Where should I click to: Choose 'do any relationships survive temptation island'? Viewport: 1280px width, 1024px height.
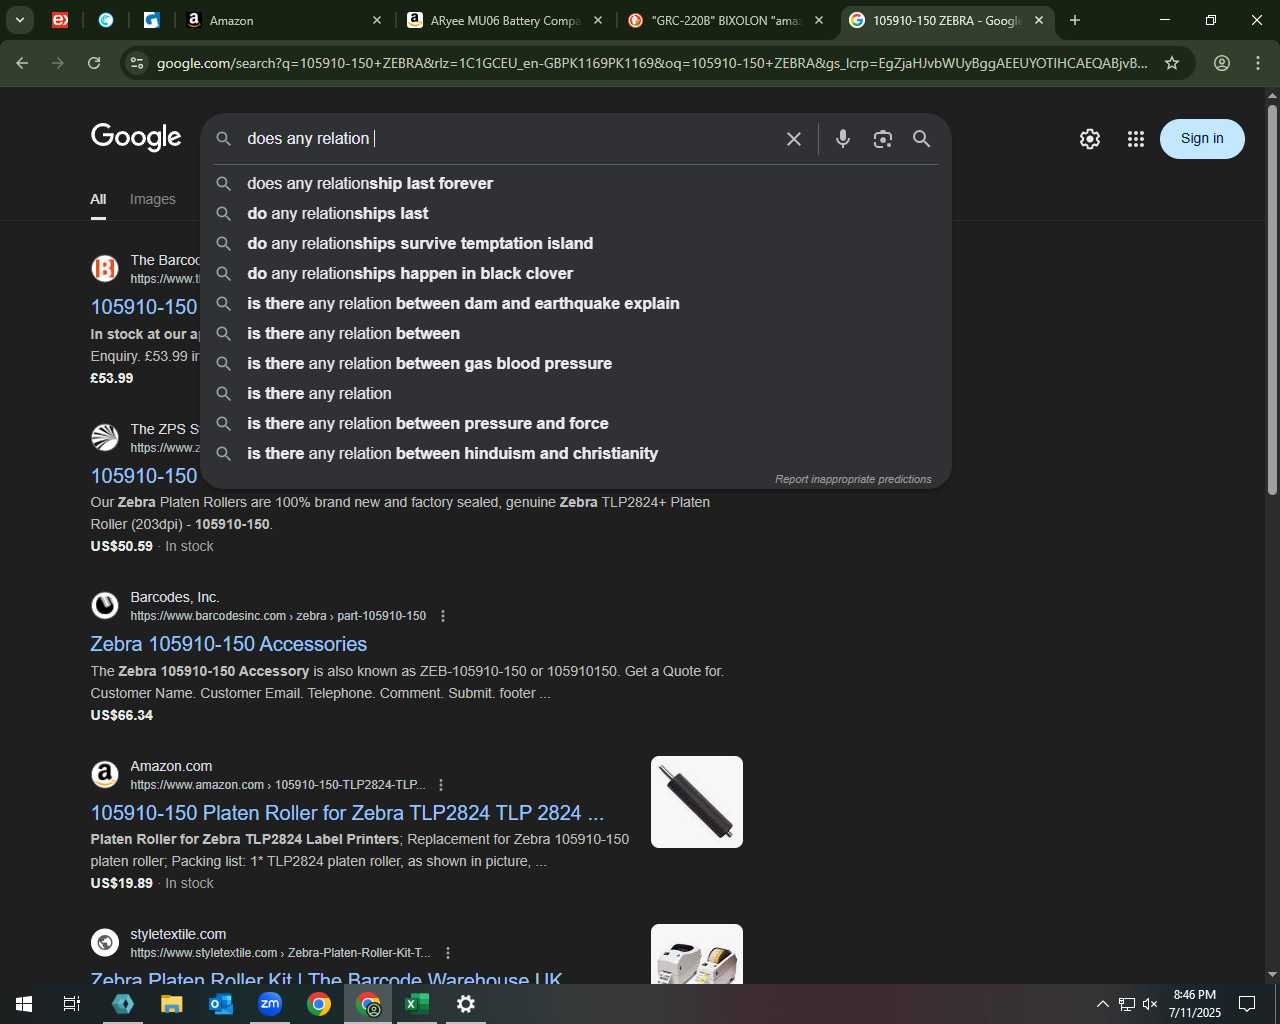(576, 244)
